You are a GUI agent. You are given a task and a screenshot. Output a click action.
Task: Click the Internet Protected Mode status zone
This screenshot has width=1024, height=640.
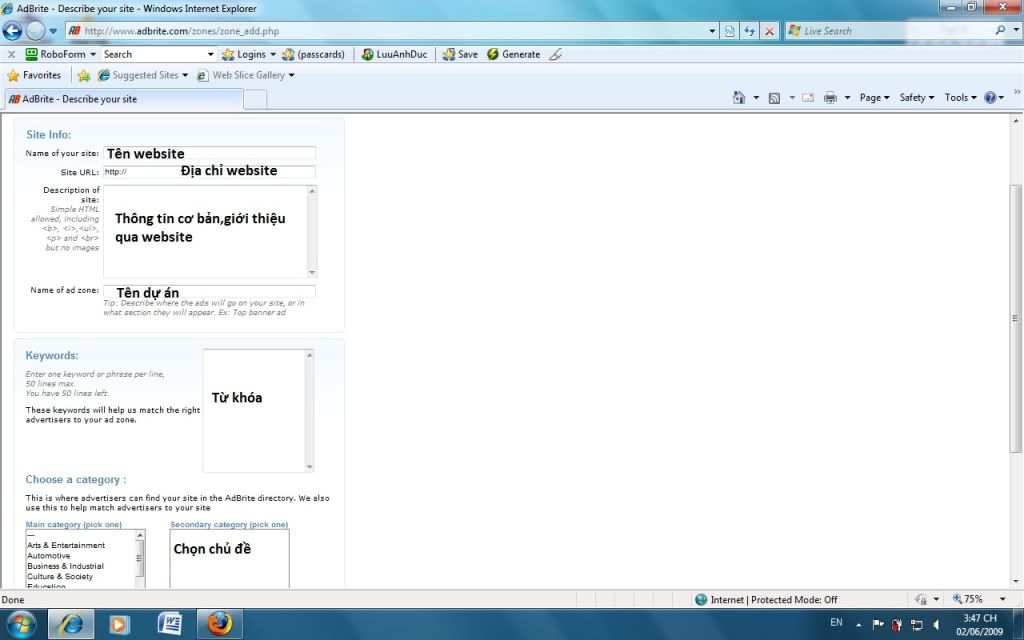click(x=766, y=600)
